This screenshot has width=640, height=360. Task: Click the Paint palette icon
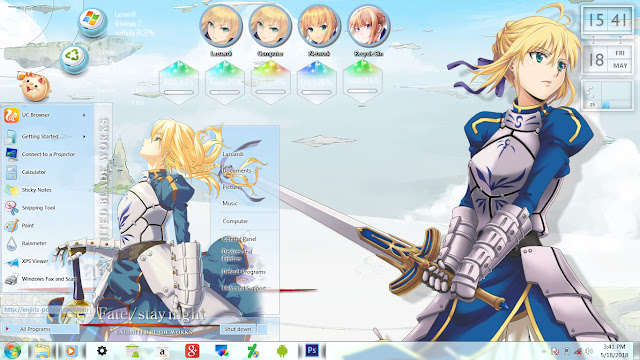tap(11, 226)
